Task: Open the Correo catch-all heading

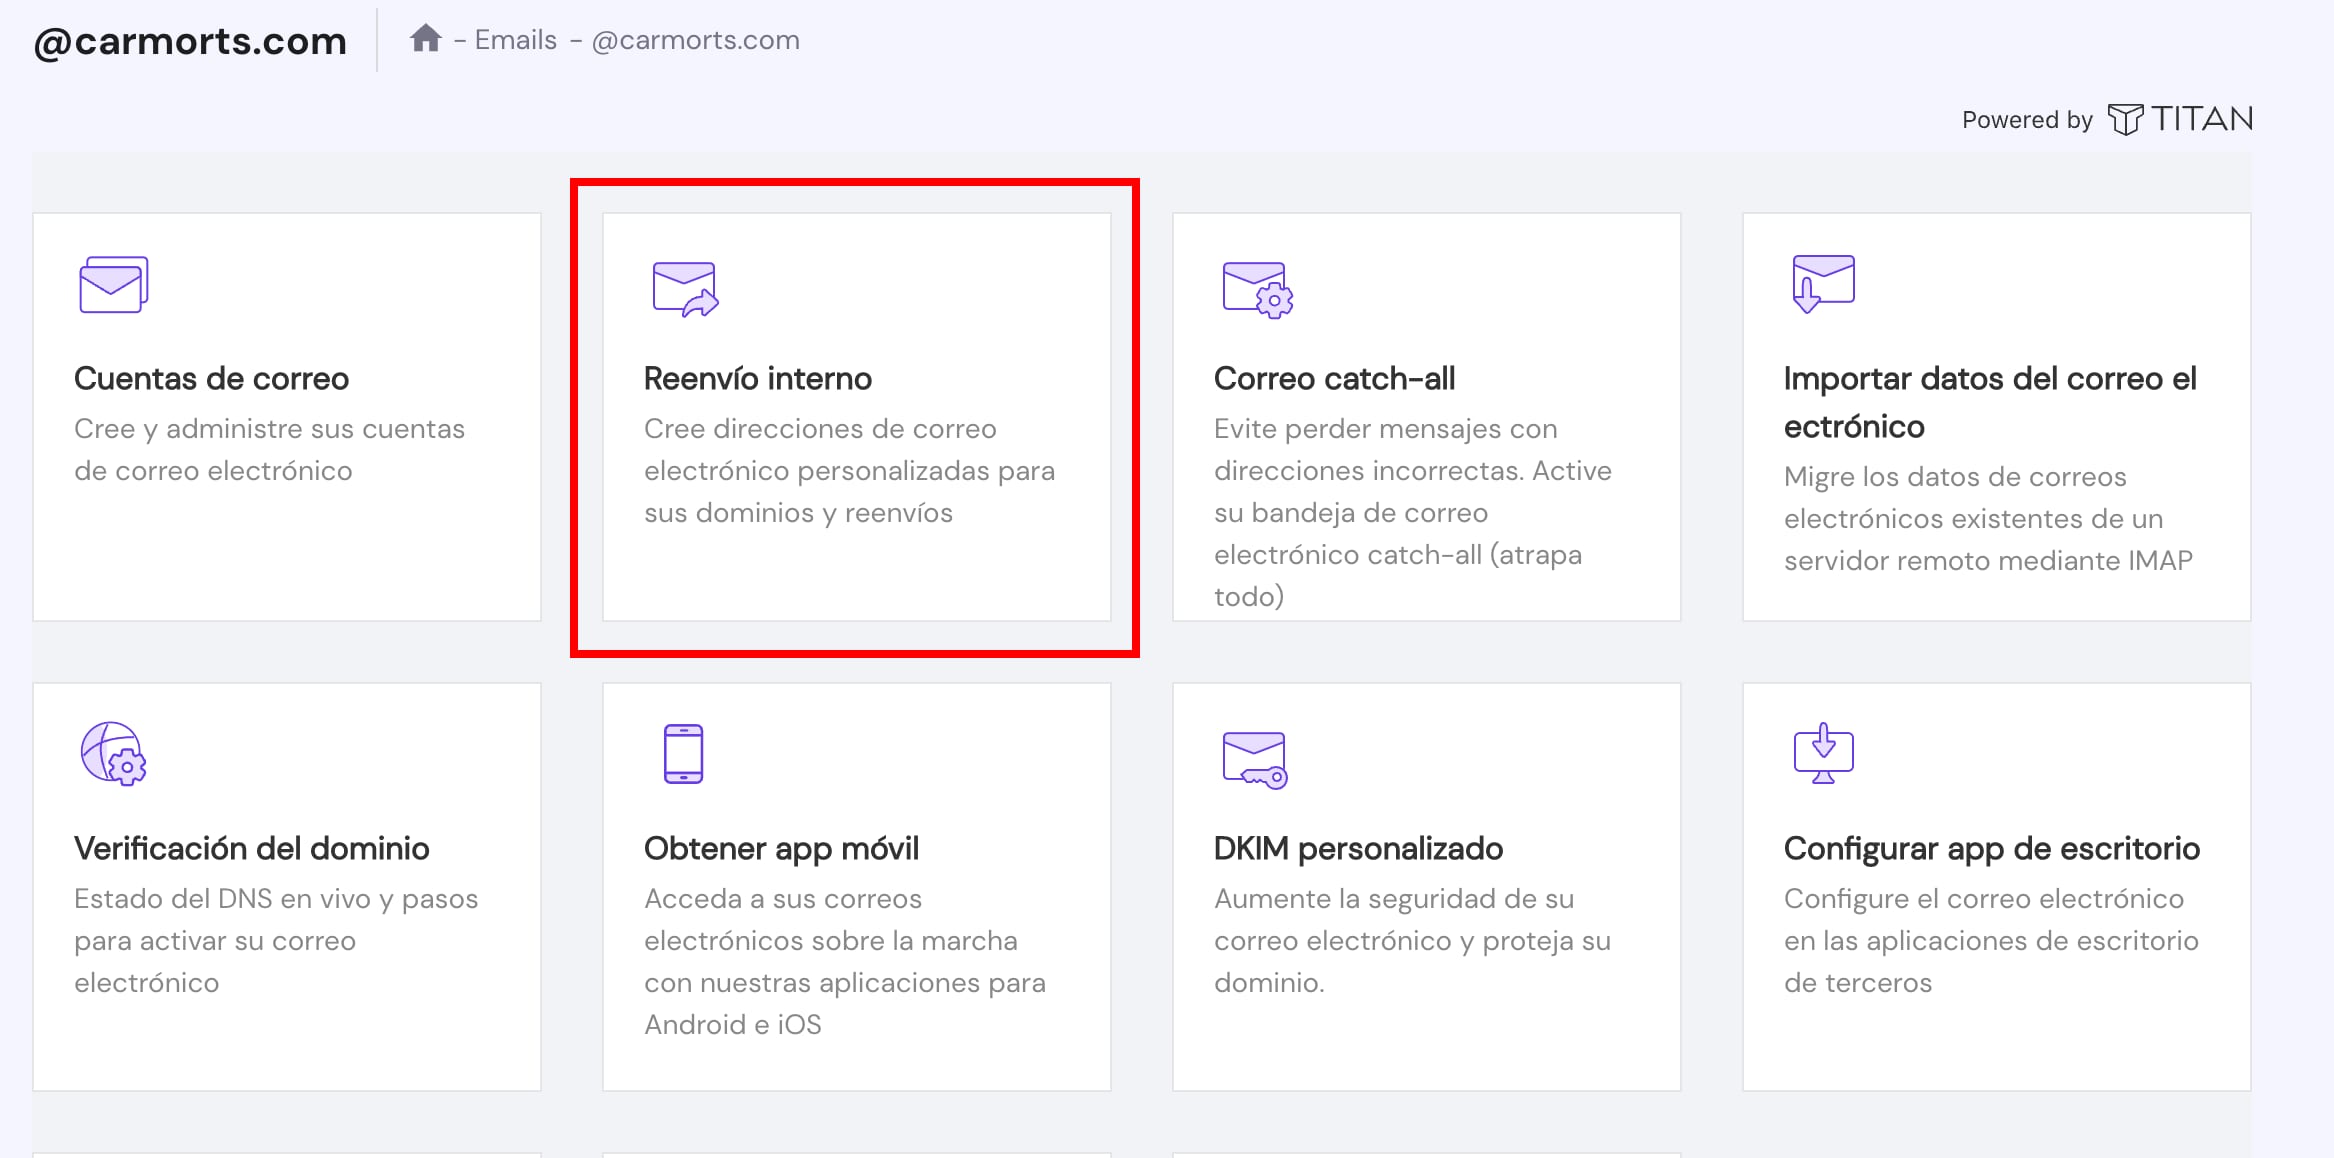Action: pos(1334,378)
